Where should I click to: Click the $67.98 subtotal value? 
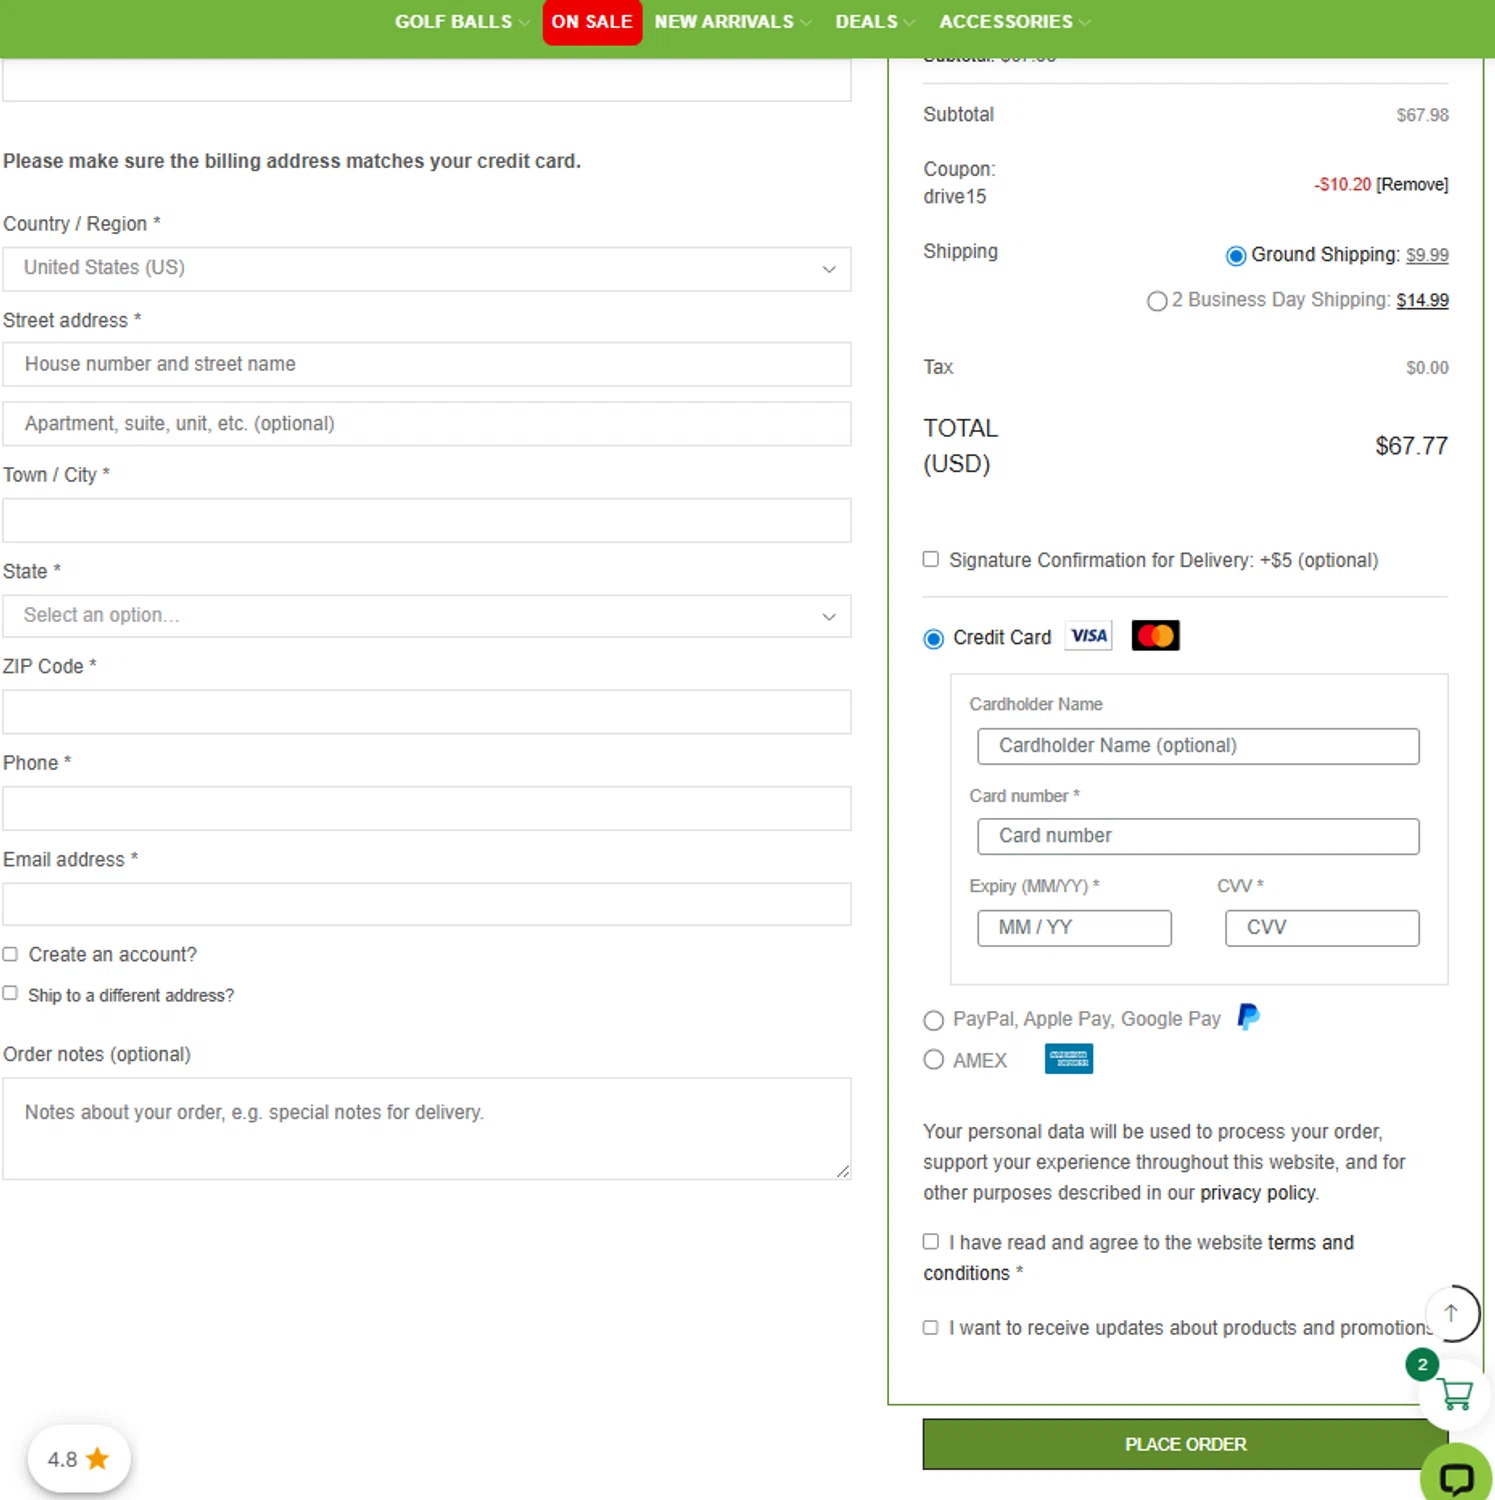pyautogui.click(x=1422, y=115)
